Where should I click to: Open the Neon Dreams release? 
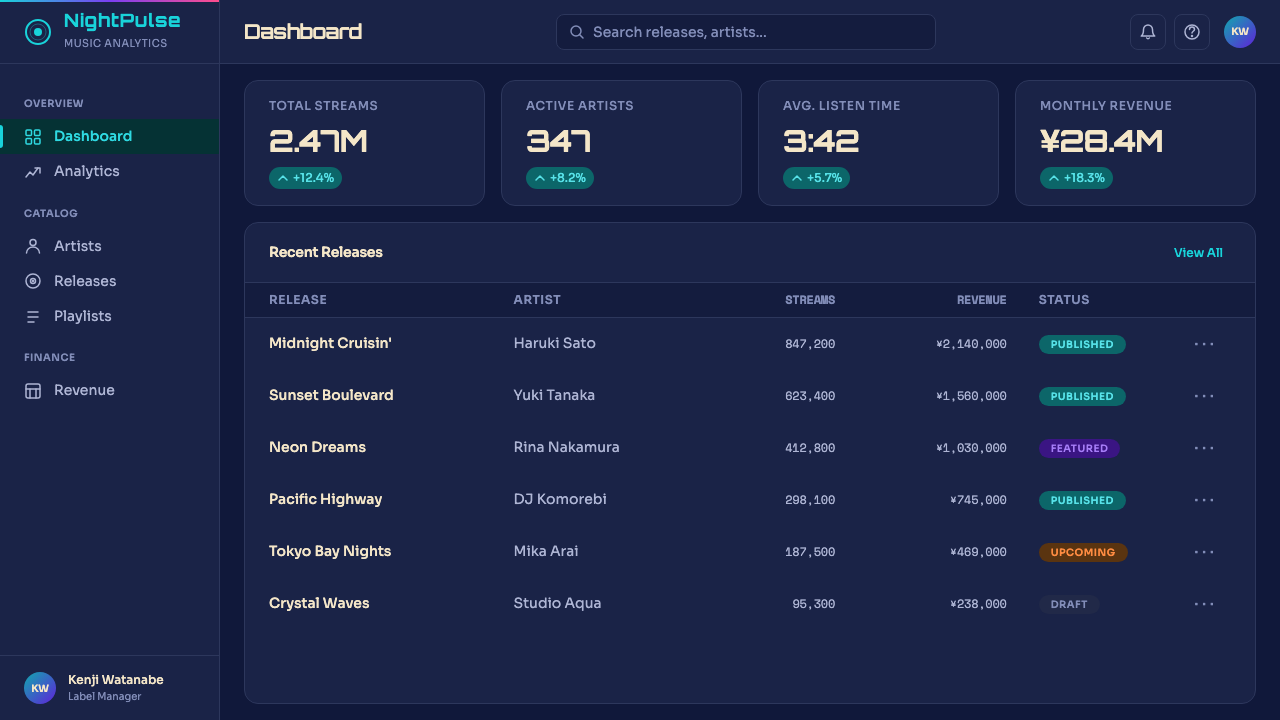(317, 447)
